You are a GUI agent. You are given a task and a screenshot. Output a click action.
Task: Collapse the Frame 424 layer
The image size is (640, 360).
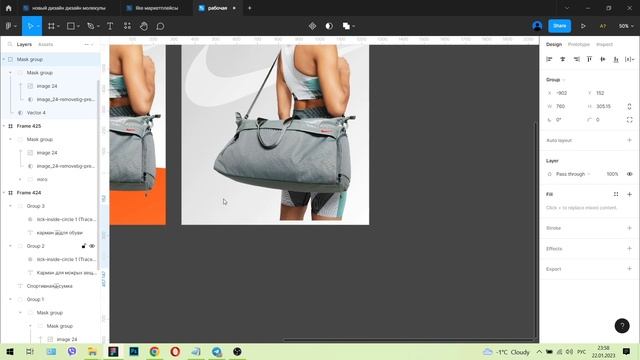coord(4,193)
